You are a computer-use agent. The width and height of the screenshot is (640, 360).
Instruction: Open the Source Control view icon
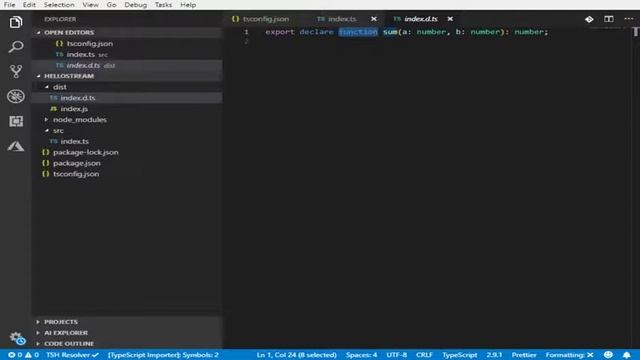(16, 71)
